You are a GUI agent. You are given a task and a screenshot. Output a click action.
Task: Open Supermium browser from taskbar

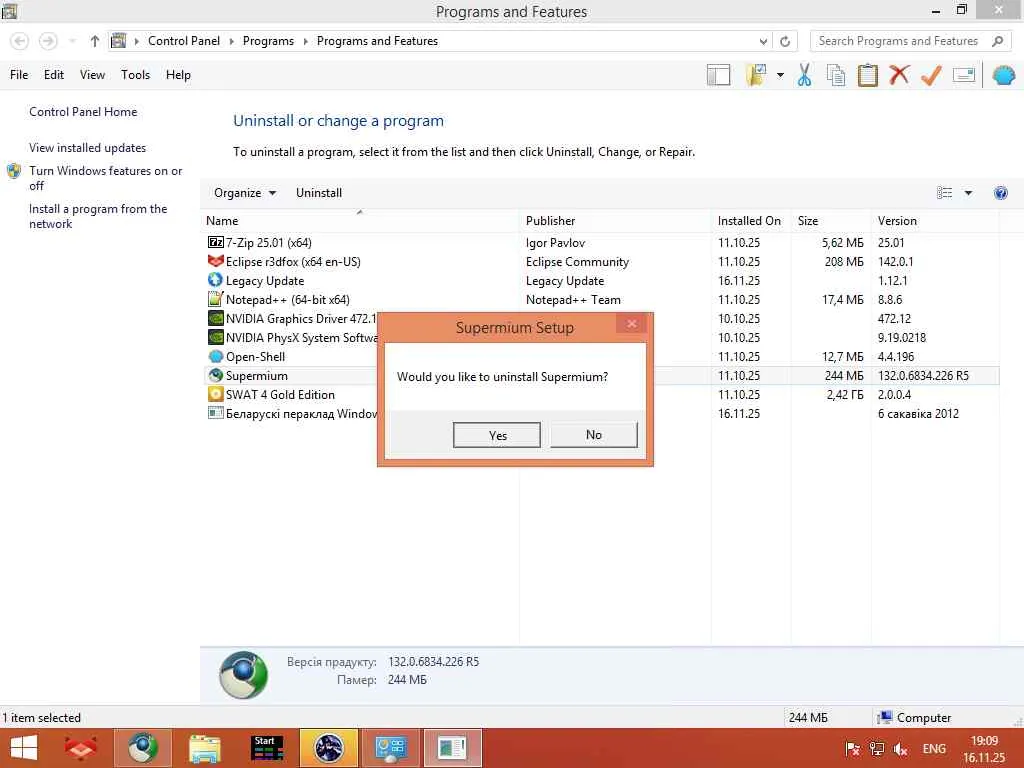(143, 748)
